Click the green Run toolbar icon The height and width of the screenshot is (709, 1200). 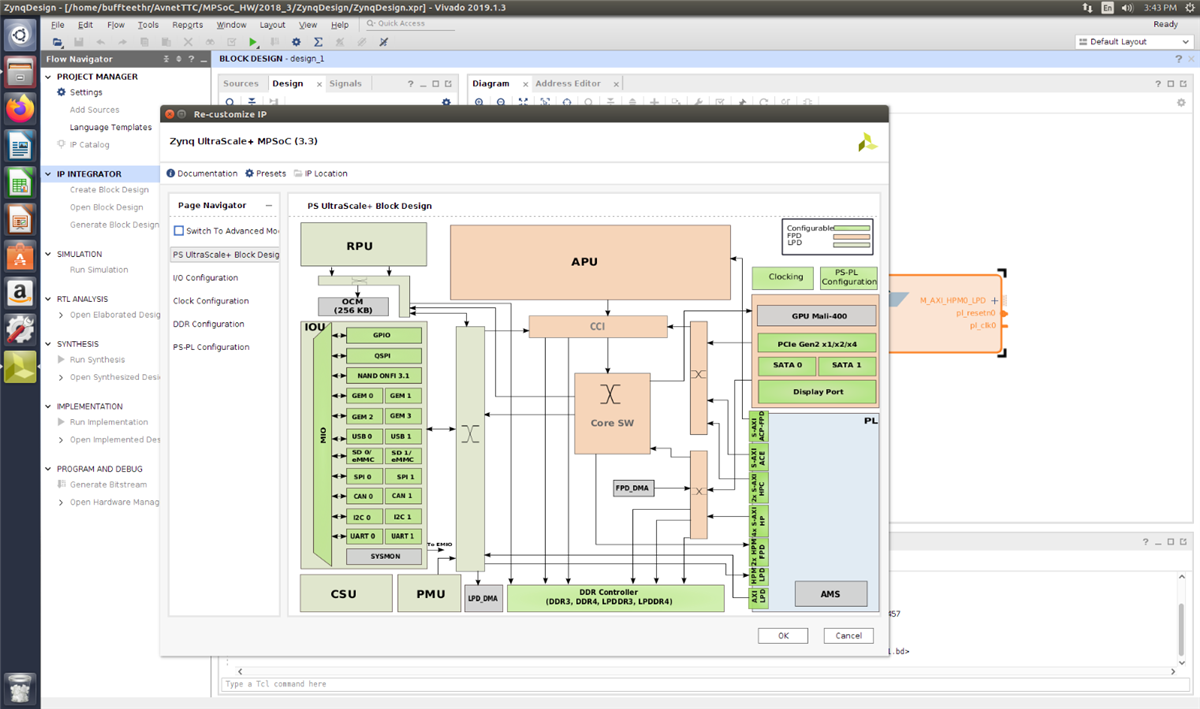click(253, 42)
